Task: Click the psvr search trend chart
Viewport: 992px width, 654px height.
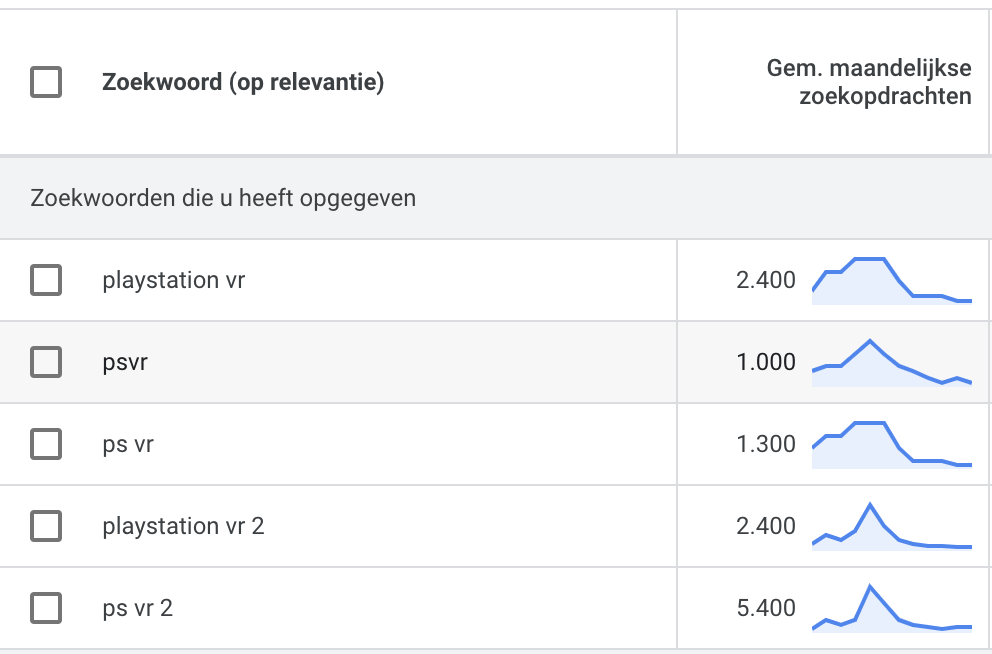Action: tap(892, 363)
